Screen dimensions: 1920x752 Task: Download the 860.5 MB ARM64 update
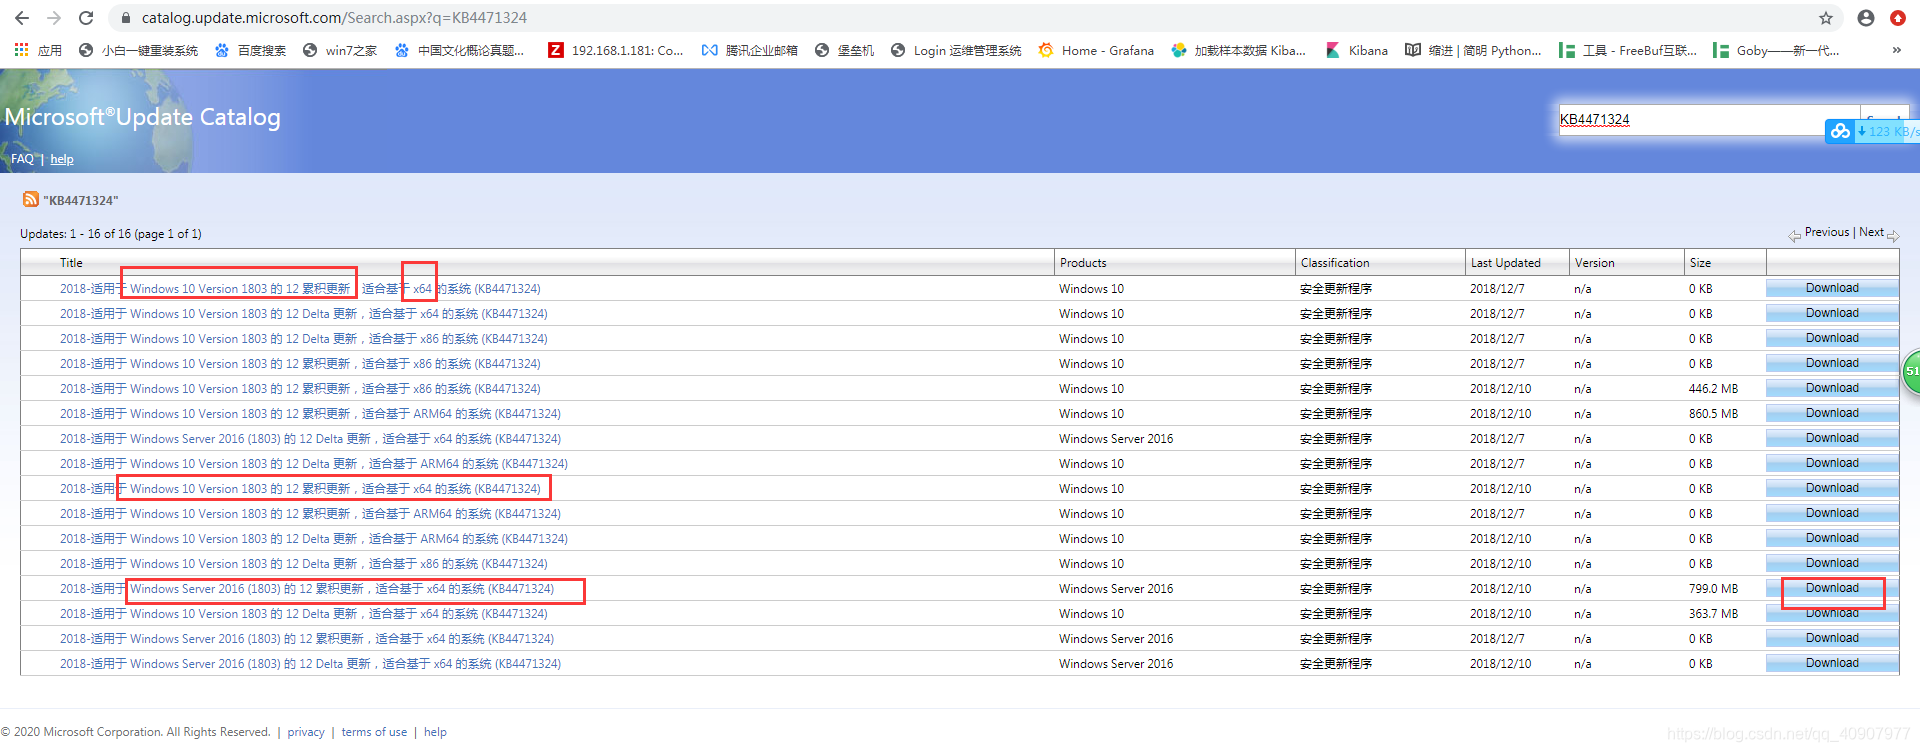[1832, 413]
